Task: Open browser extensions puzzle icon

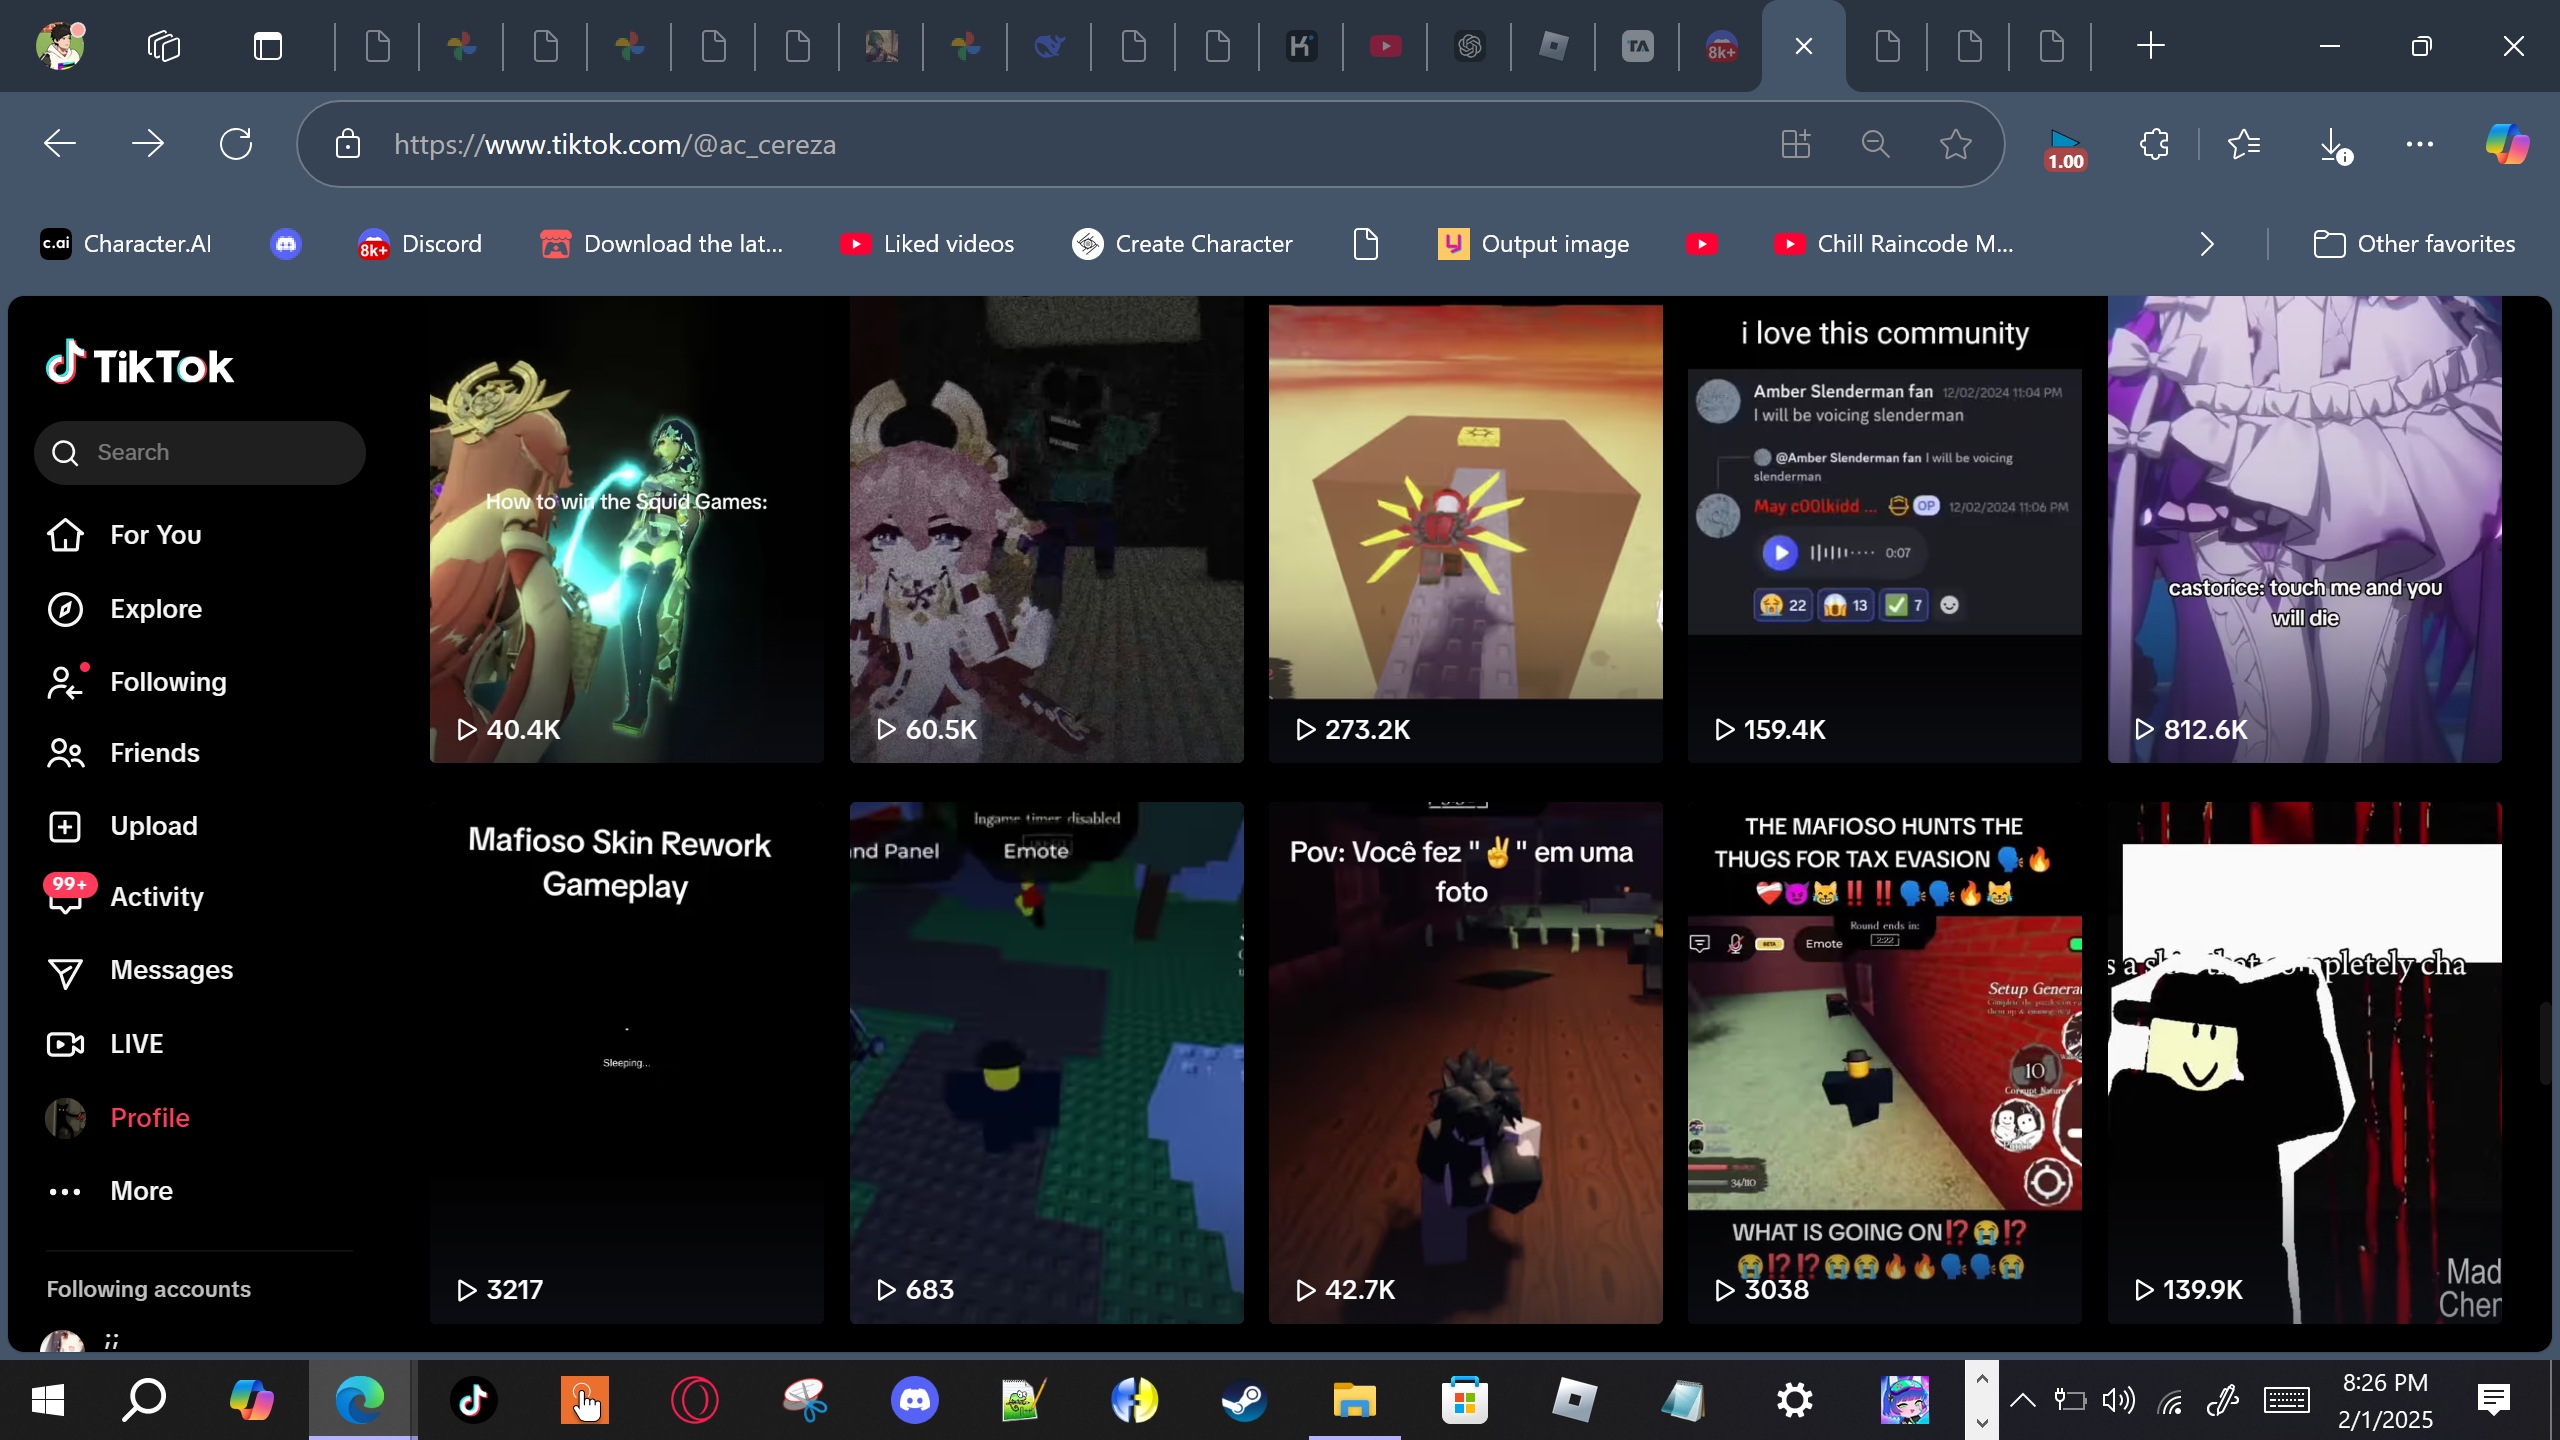Action: pos(2154,145)
